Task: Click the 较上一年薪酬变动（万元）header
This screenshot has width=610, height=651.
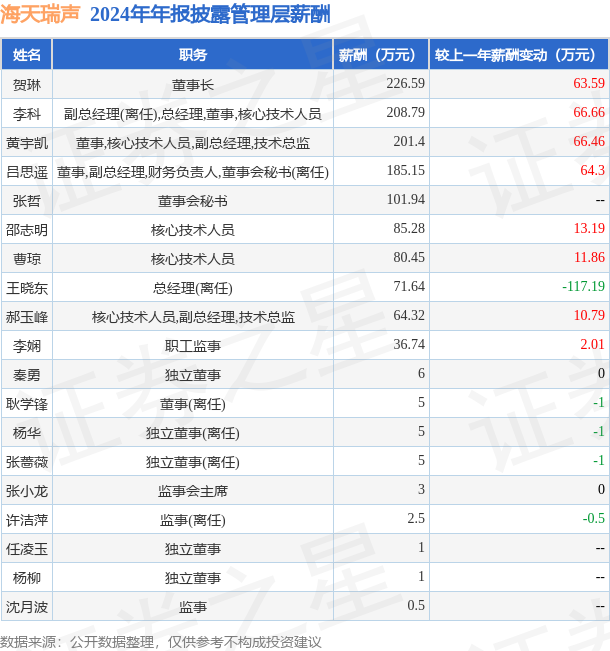Action: point(519,54)
